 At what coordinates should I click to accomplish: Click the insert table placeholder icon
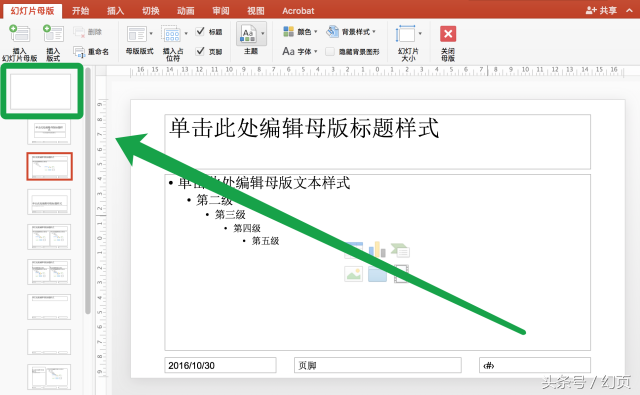353,250
